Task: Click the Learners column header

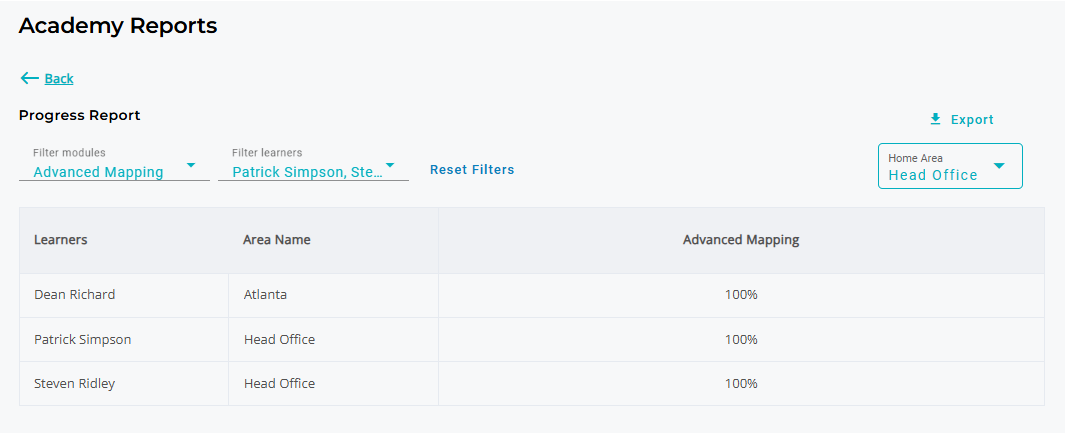Action: point(60,240)
